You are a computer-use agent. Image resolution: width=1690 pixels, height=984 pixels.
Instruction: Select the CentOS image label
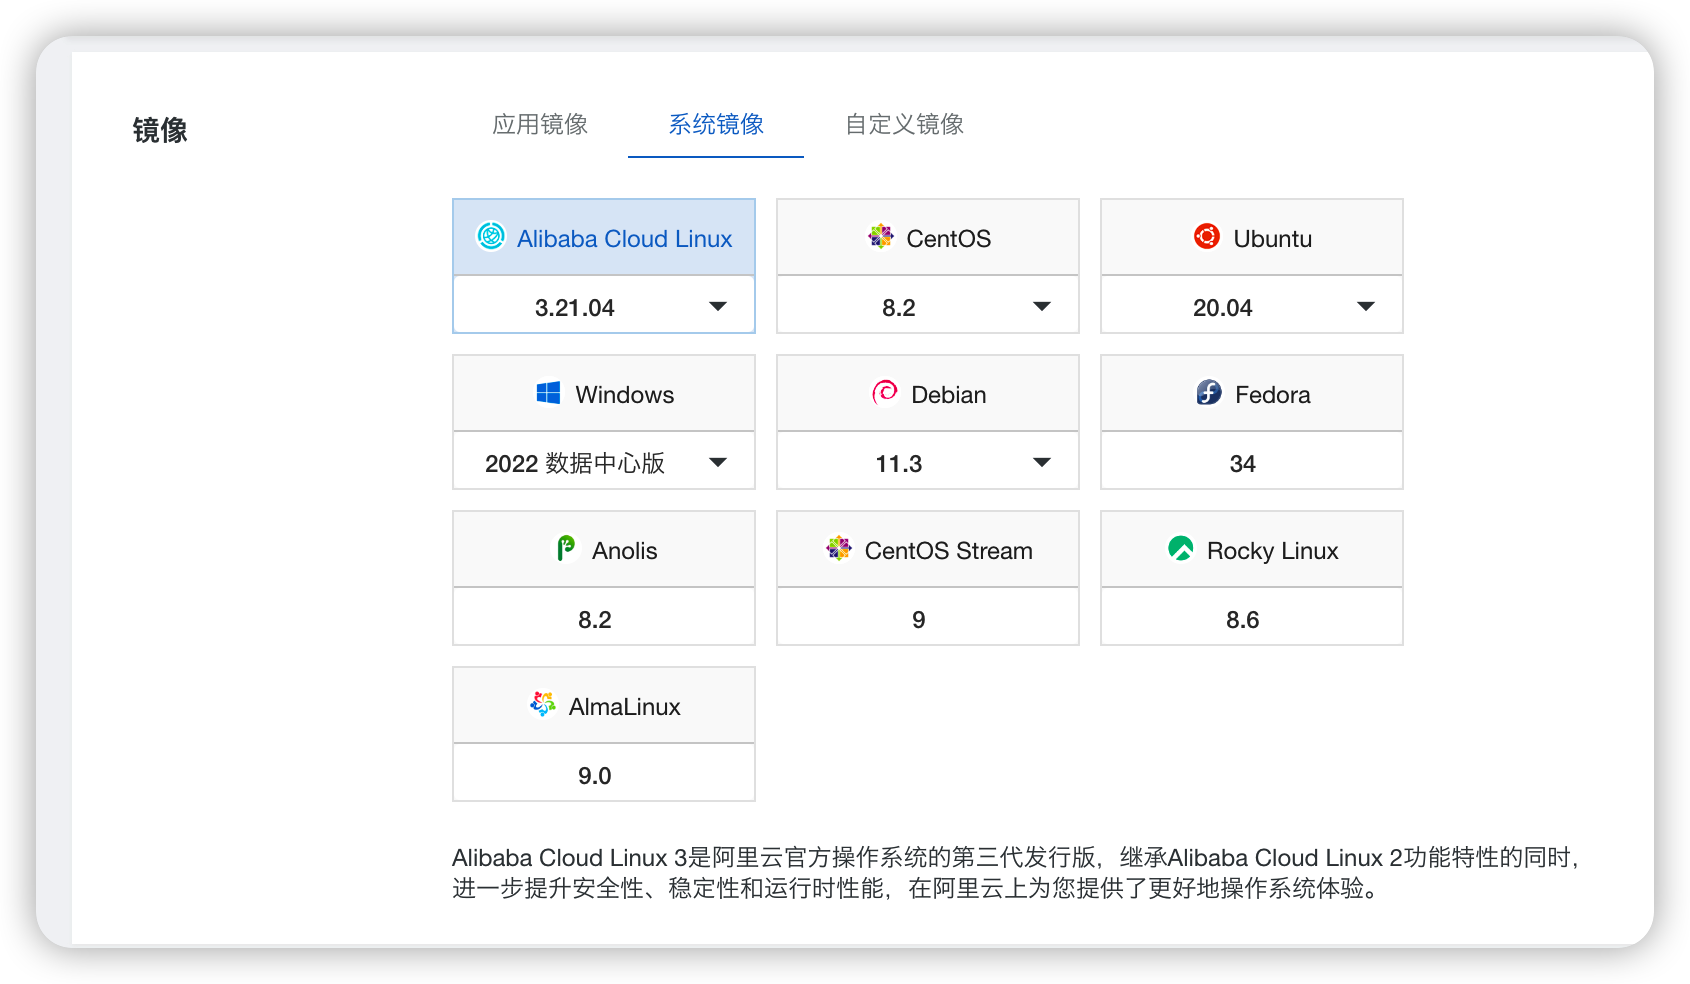tap(948, 239)
